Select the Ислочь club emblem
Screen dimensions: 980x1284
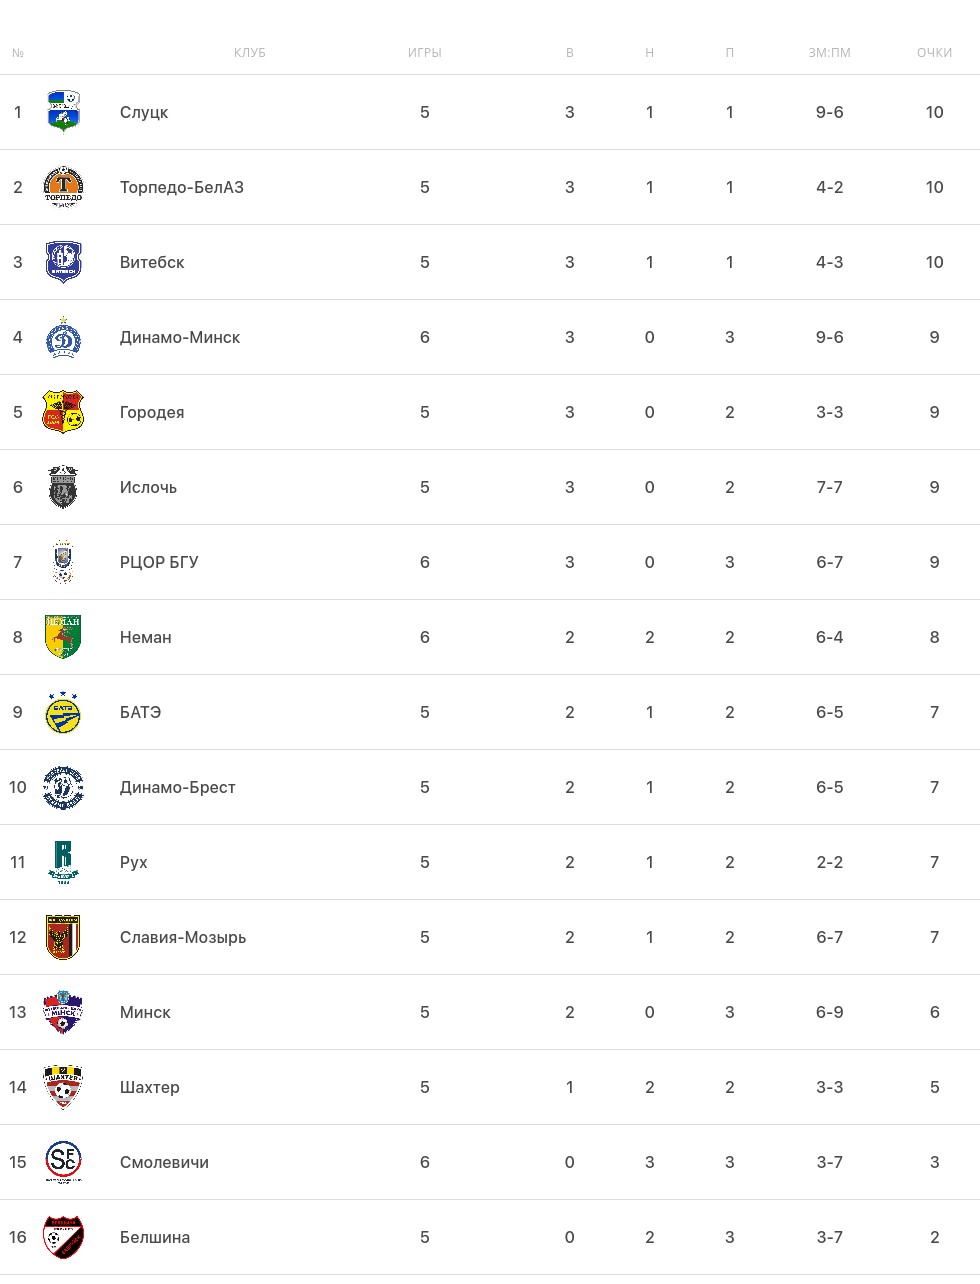coord(63,487)
